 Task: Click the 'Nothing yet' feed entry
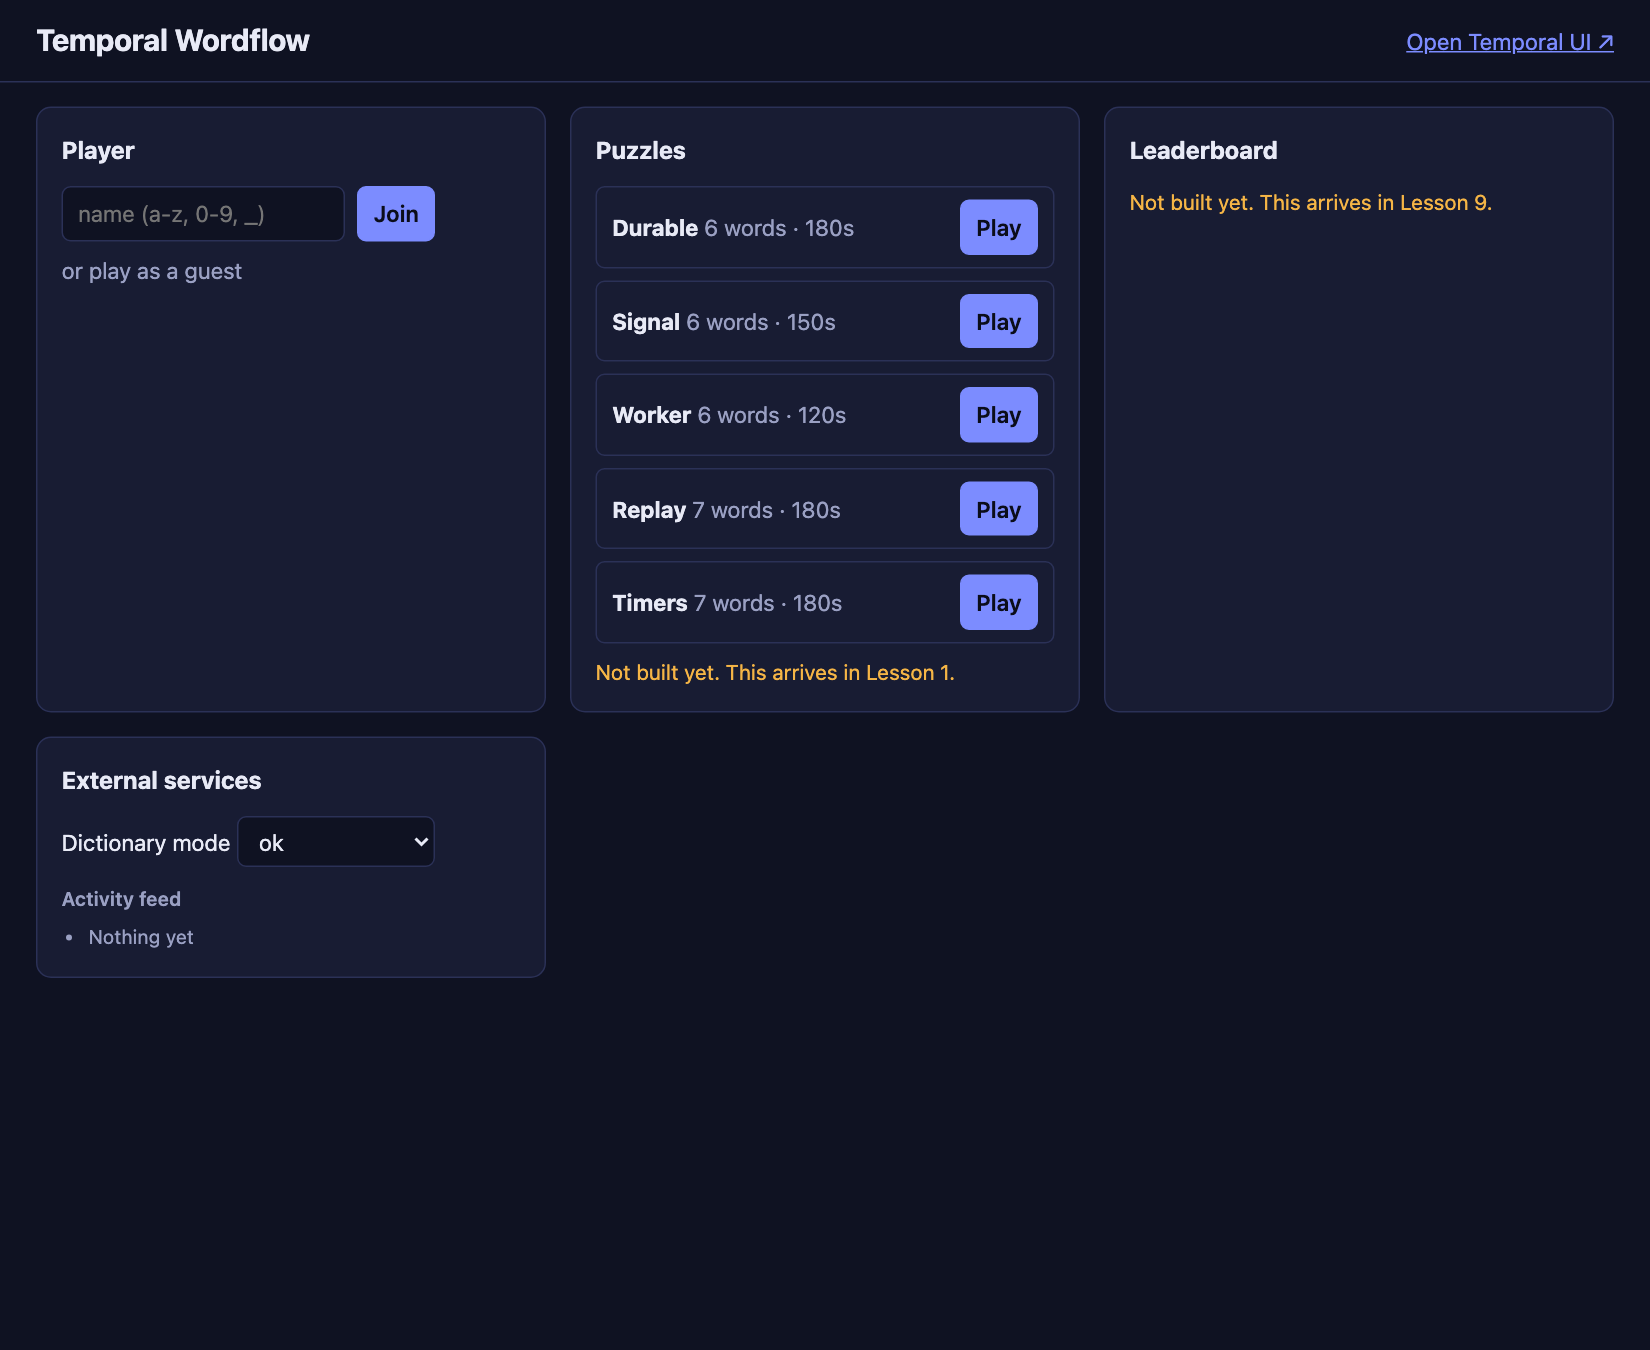[141, 937]
